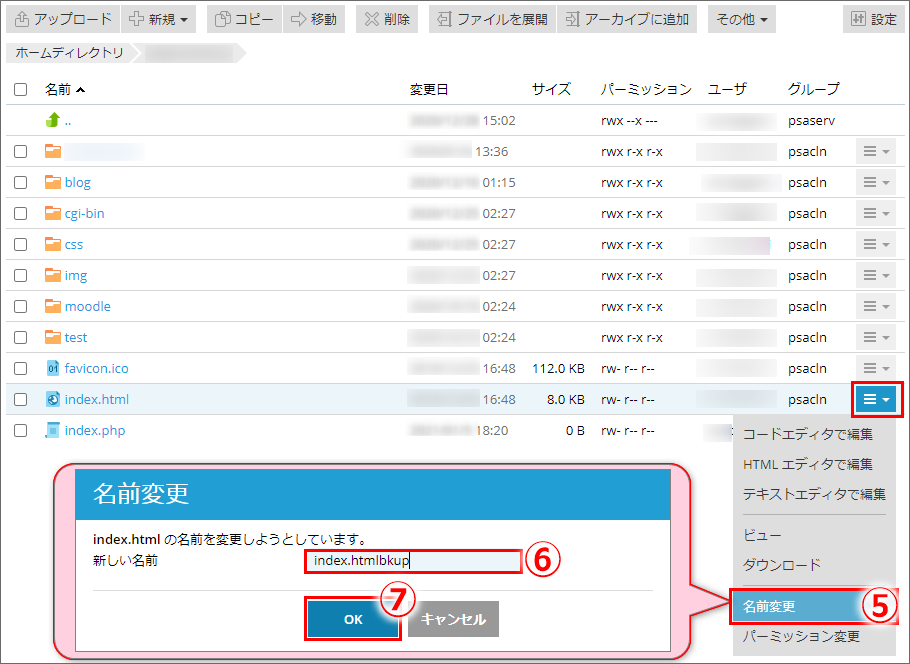Click the index.html globe file icon
This screenshot has height=664, width=910.
53,399
